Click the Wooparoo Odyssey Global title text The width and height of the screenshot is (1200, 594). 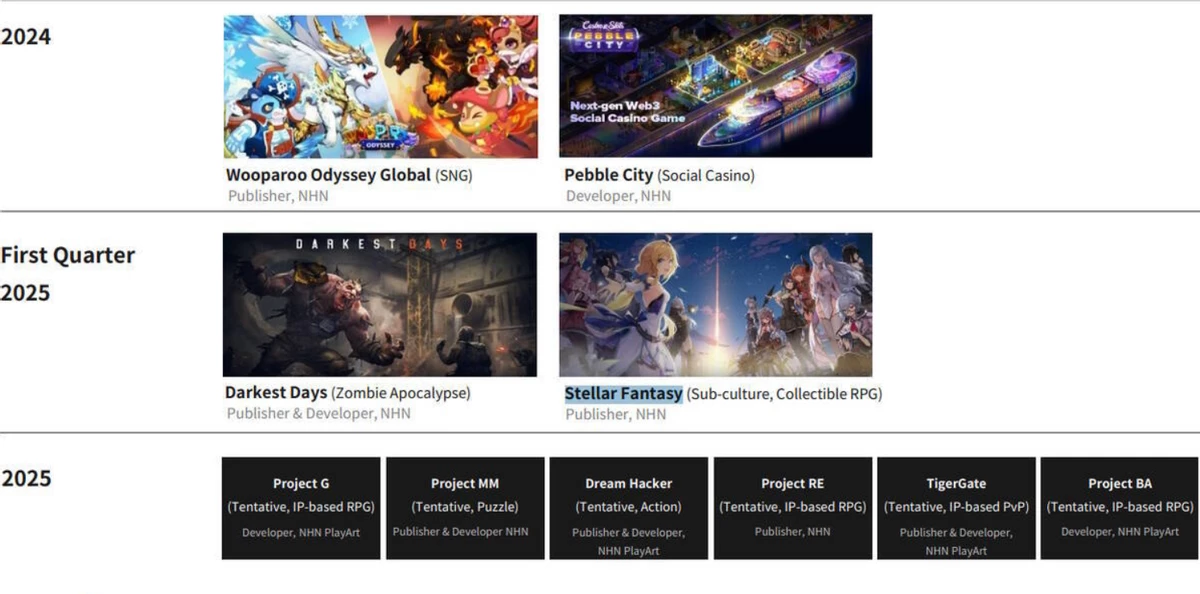click(x=328, y=175)
